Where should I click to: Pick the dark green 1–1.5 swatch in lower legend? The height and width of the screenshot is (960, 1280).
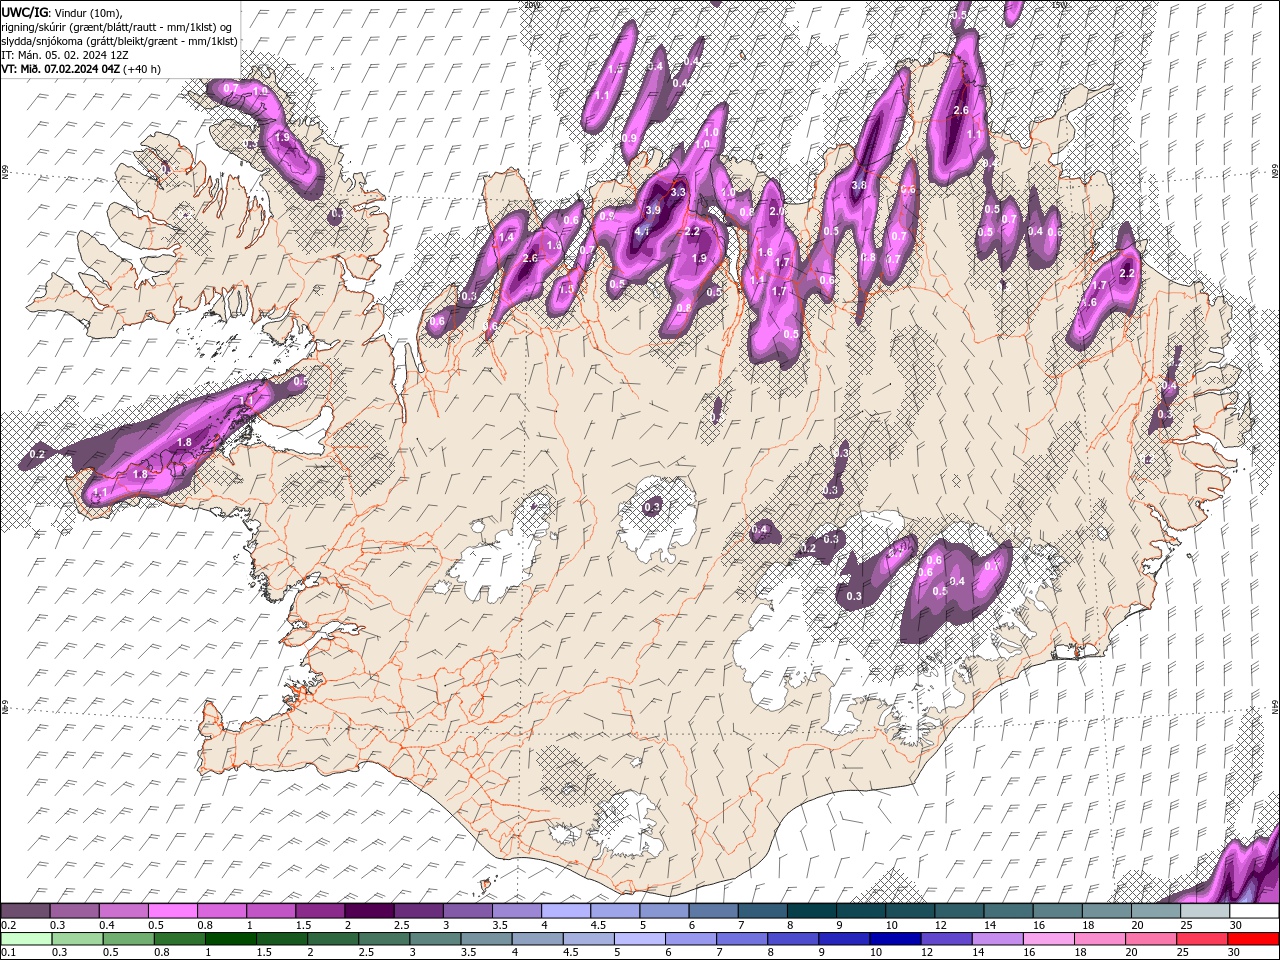230,939
